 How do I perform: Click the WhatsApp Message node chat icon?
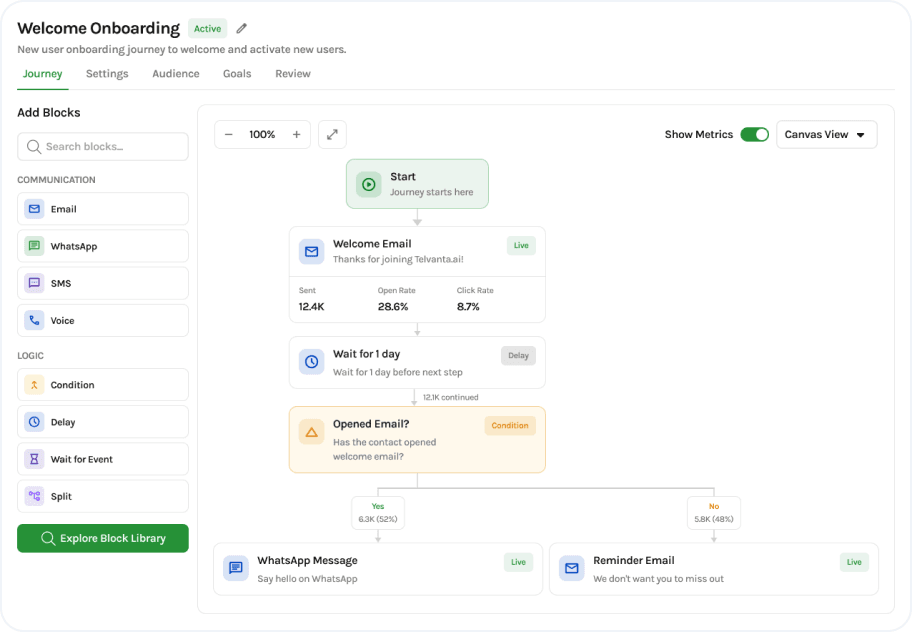click(236, 567)
